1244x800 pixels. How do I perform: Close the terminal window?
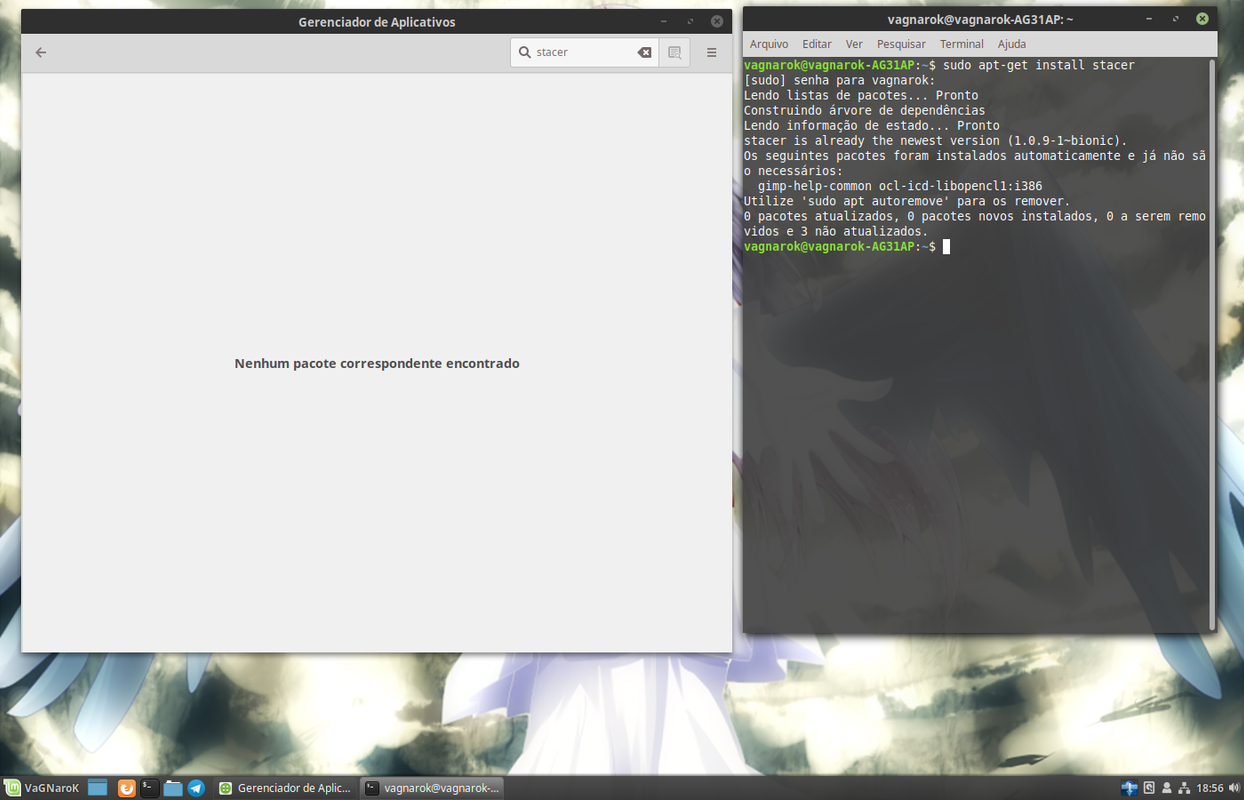point(1202,18)
